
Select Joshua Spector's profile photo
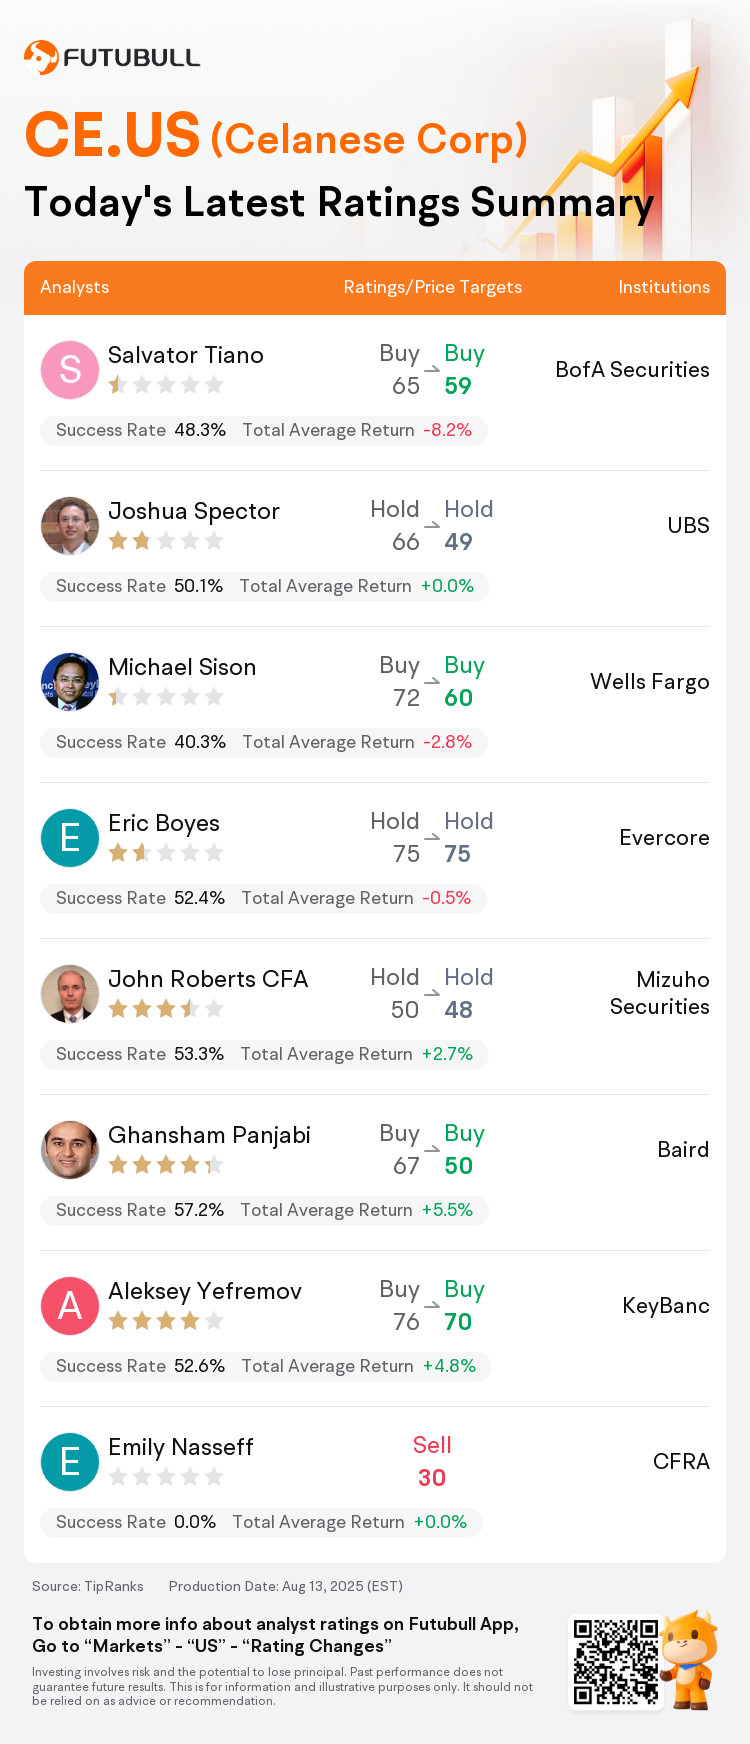coord(70,526)
